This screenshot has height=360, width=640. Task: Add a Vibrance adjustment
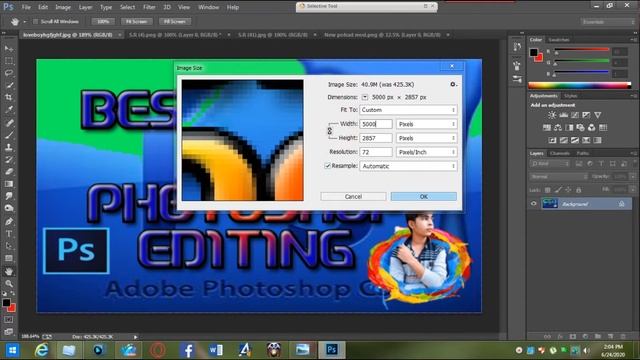tap(598, 115)
